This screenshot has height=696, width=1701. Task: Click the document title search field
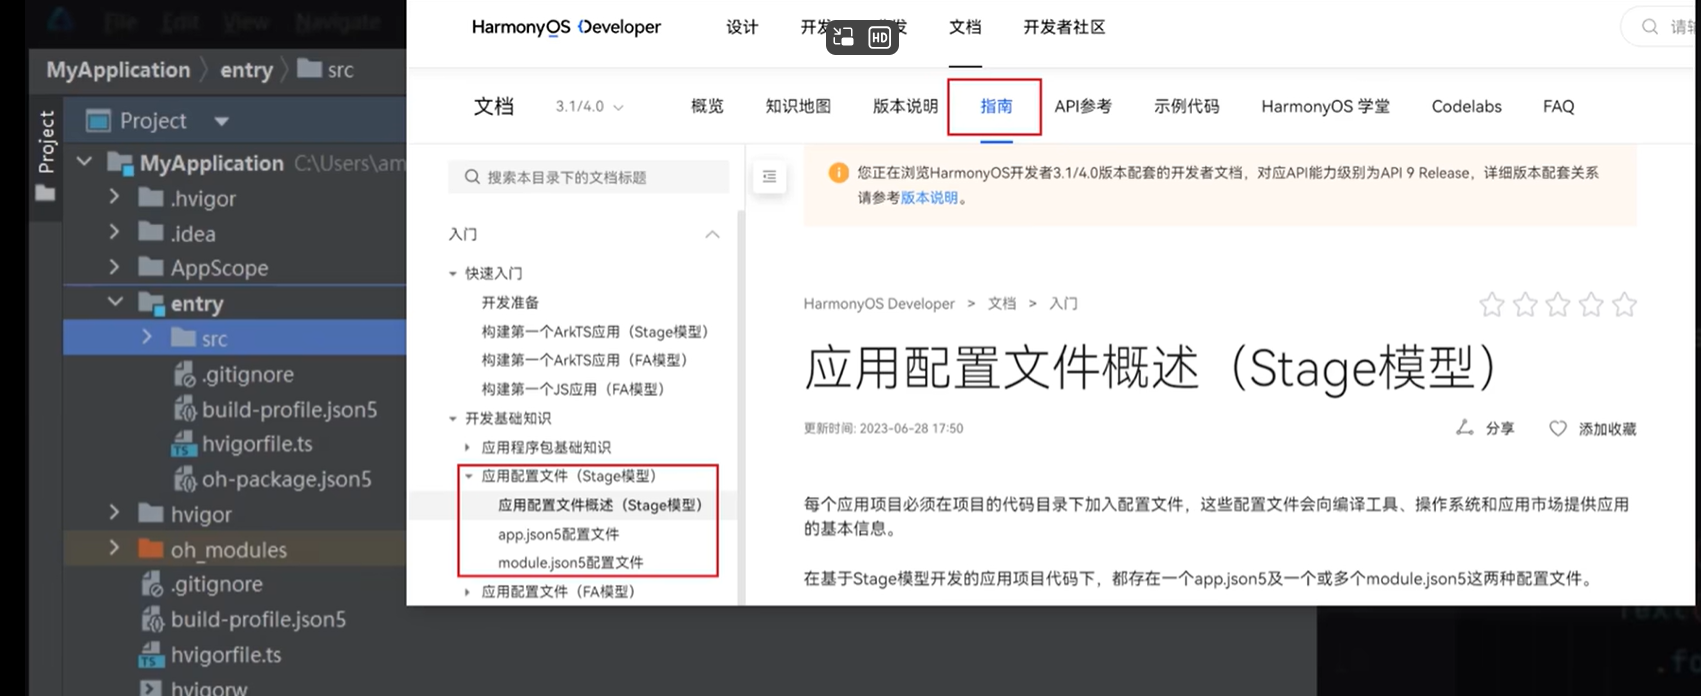[590, 177]
